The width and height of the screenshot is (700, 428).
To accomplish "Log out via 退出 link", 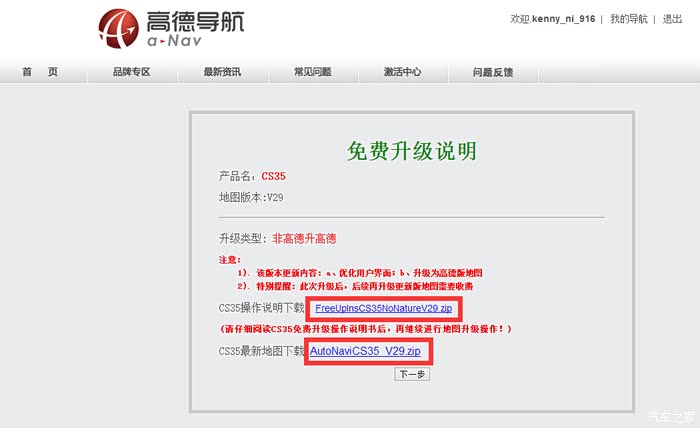I will pos(672,19).
